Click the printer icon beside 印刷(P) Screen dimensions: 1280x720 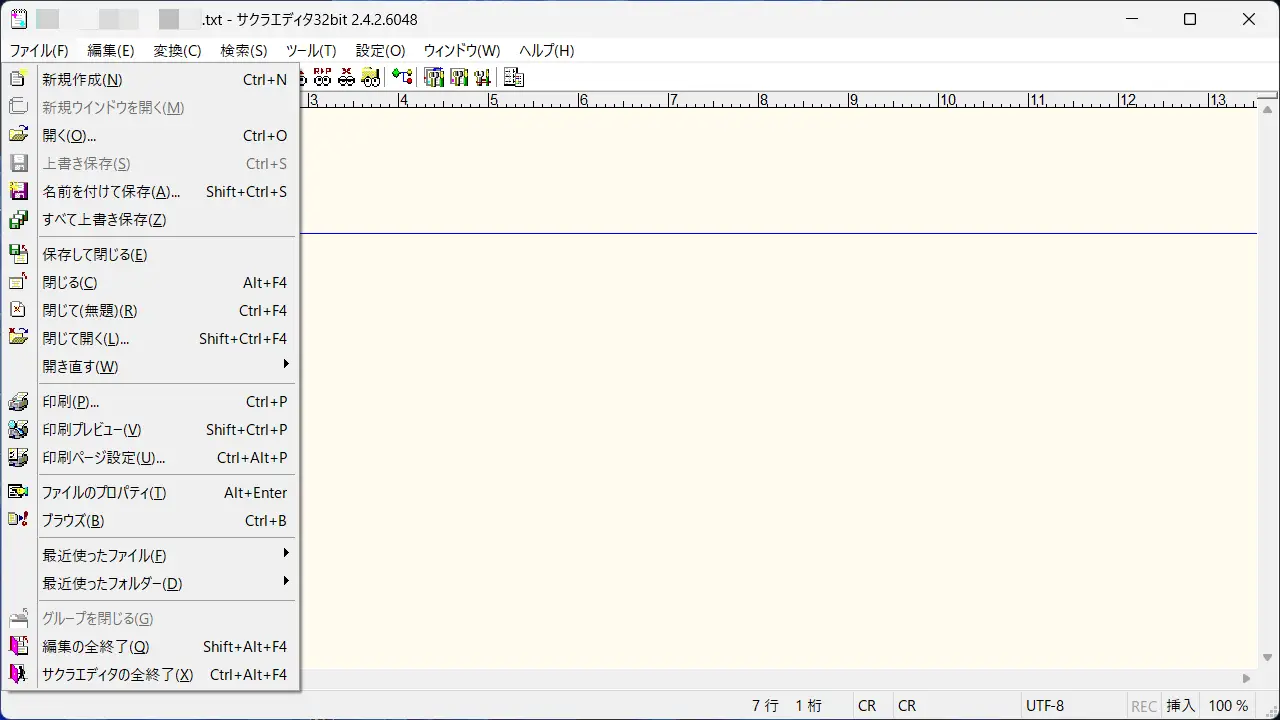[18, 402]
